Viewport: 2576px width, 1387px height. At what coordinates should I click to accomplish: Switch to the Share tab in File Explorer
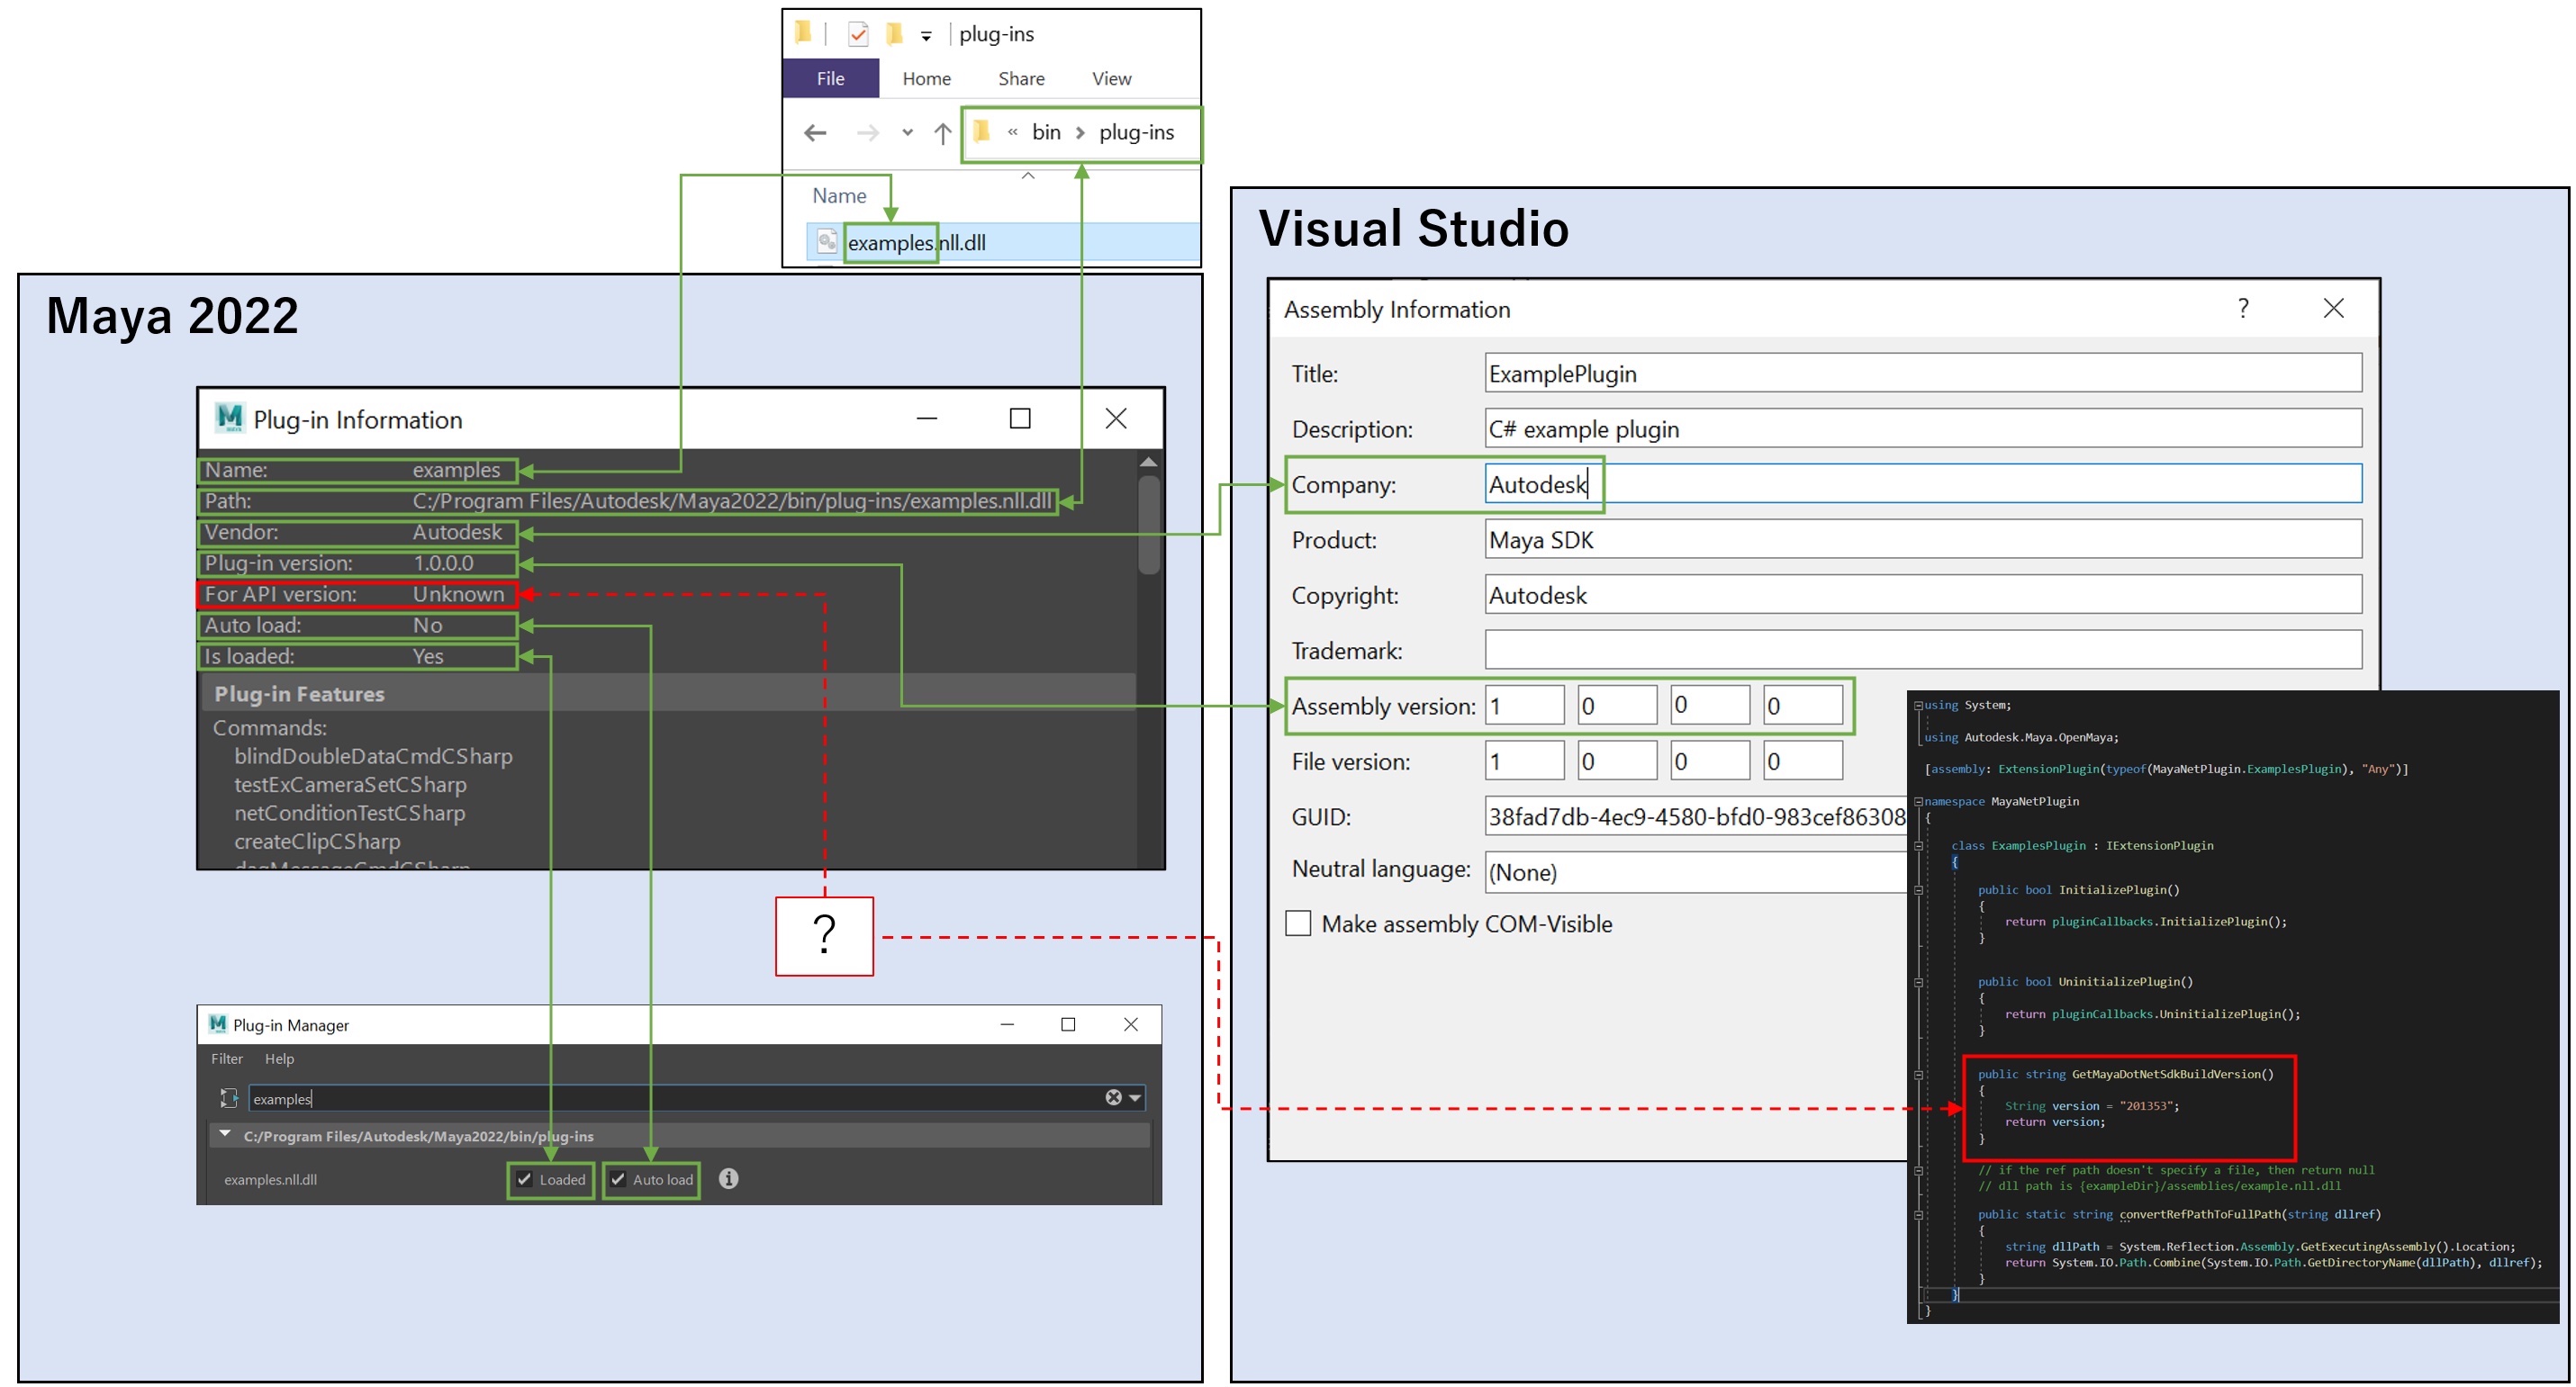coord(1020,78)
